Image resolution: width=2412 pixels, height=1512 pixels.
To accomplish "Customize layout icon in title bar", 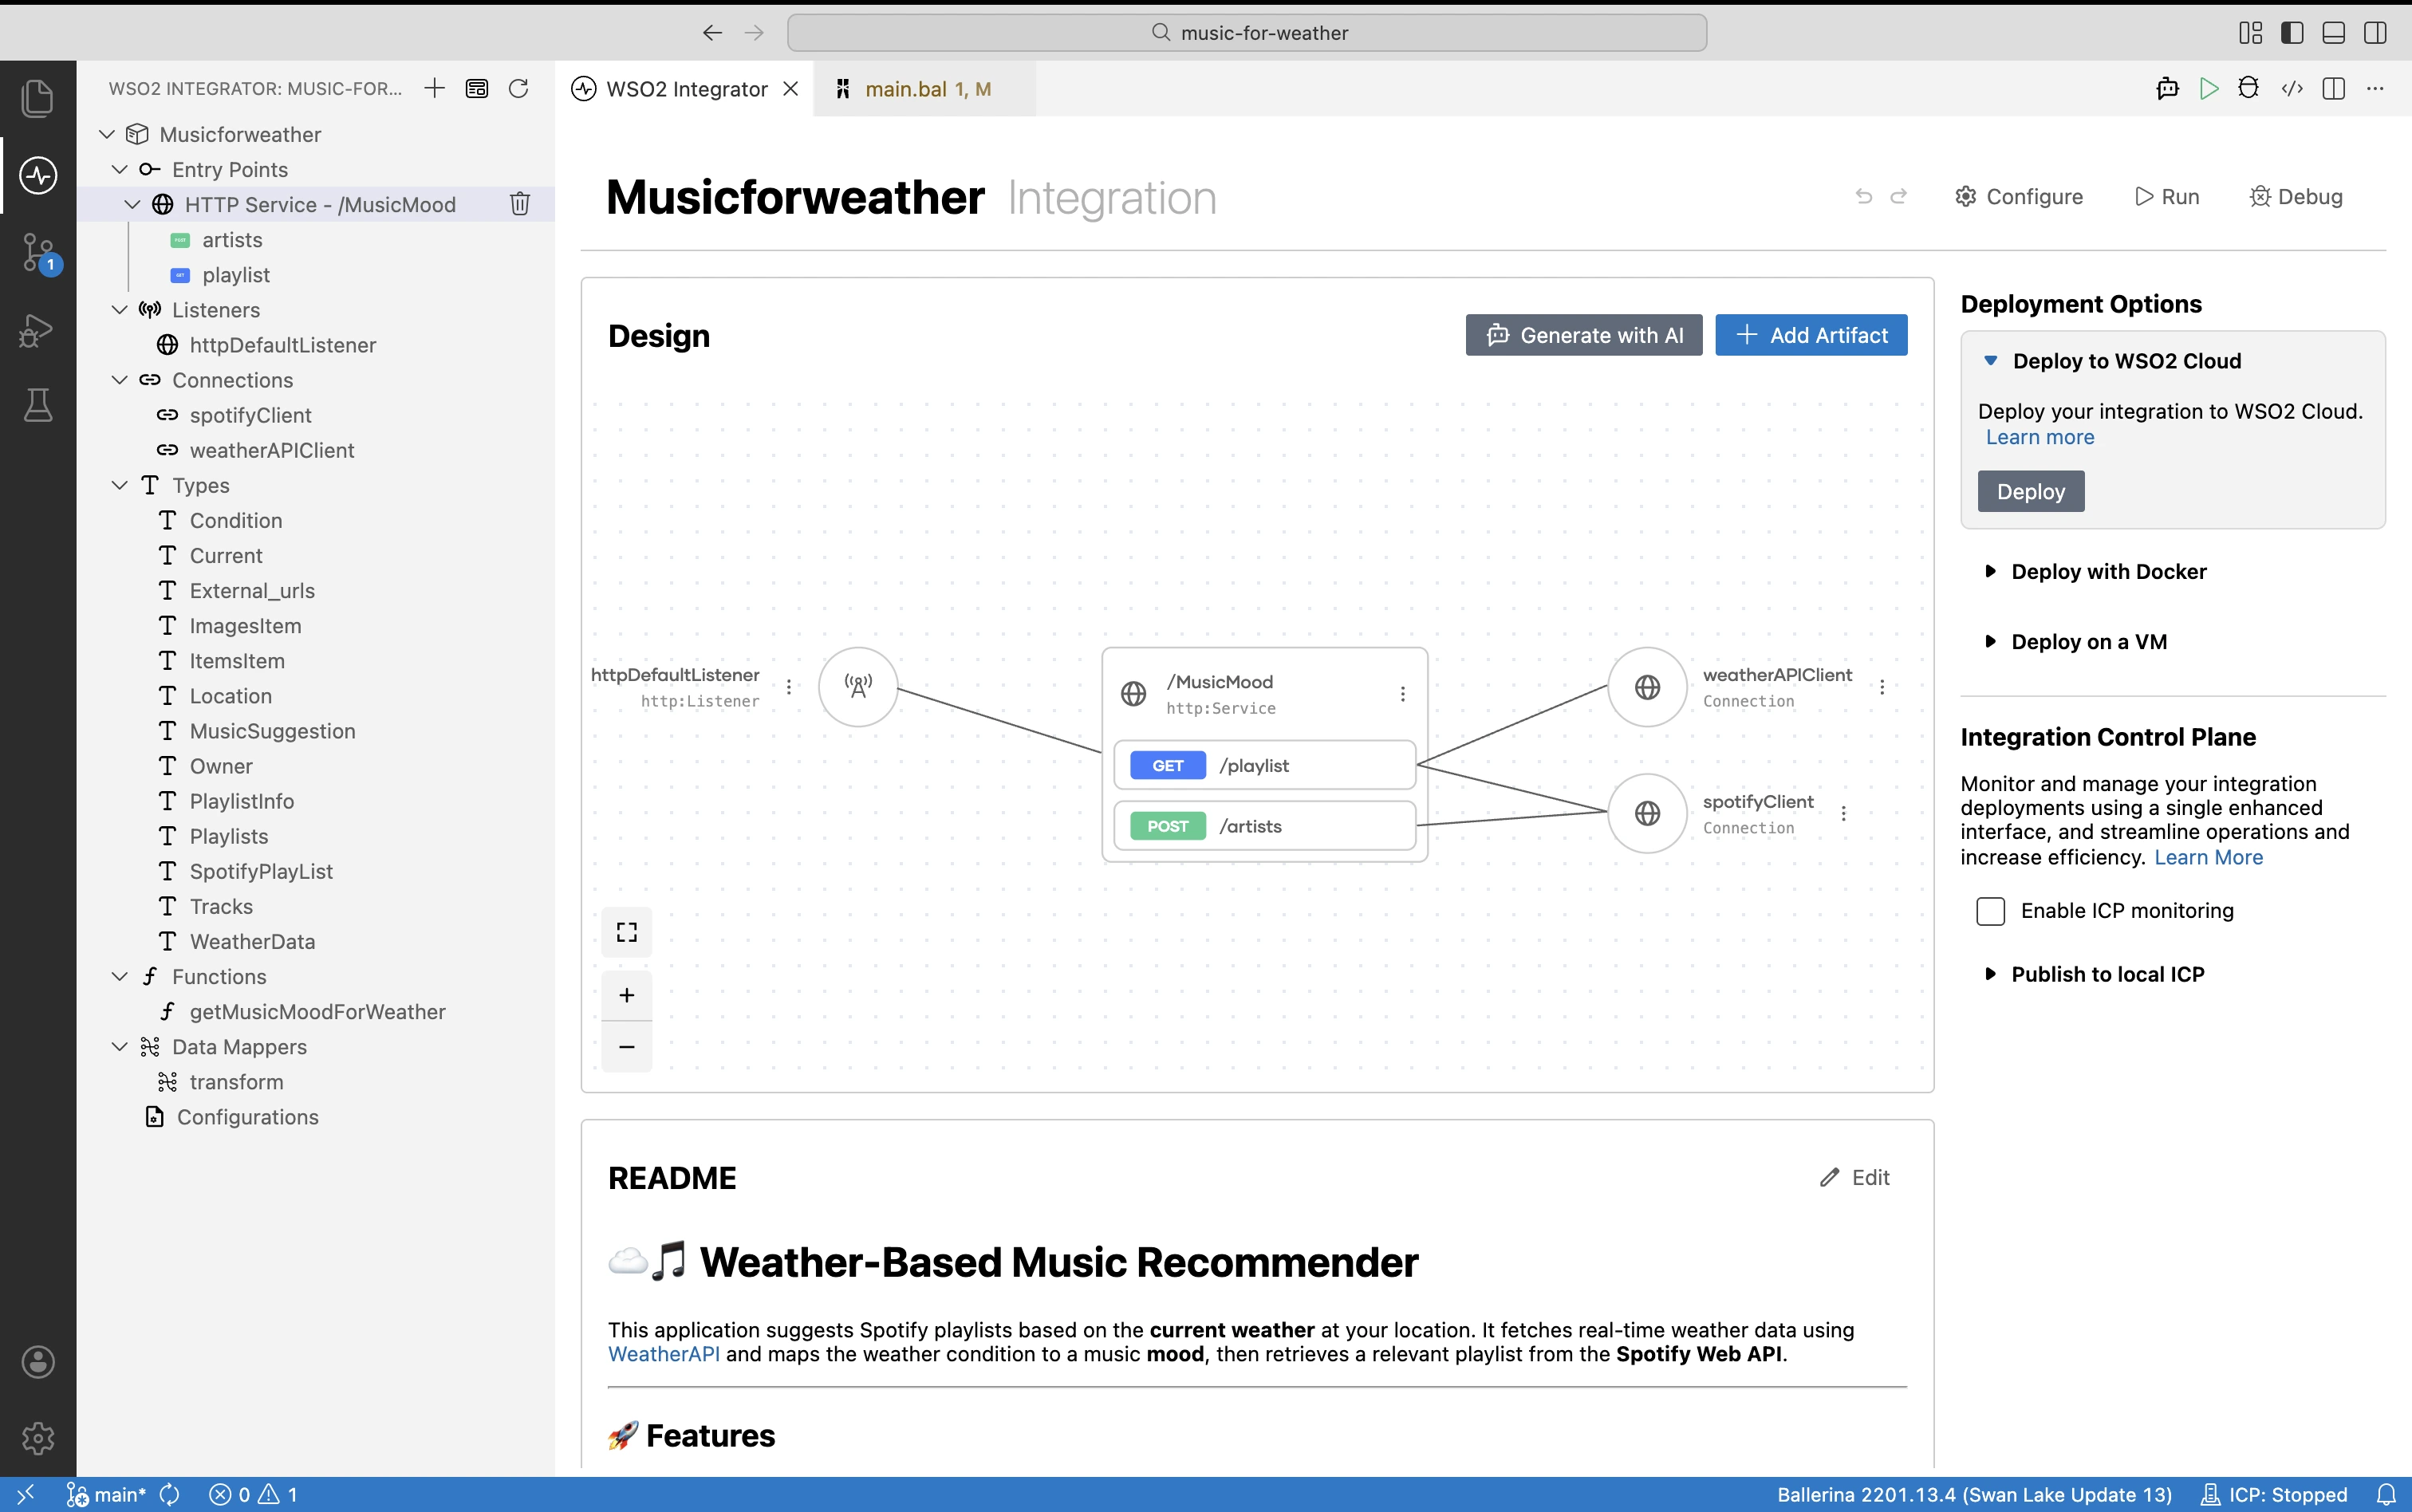I will click(x=2250, y=33).
